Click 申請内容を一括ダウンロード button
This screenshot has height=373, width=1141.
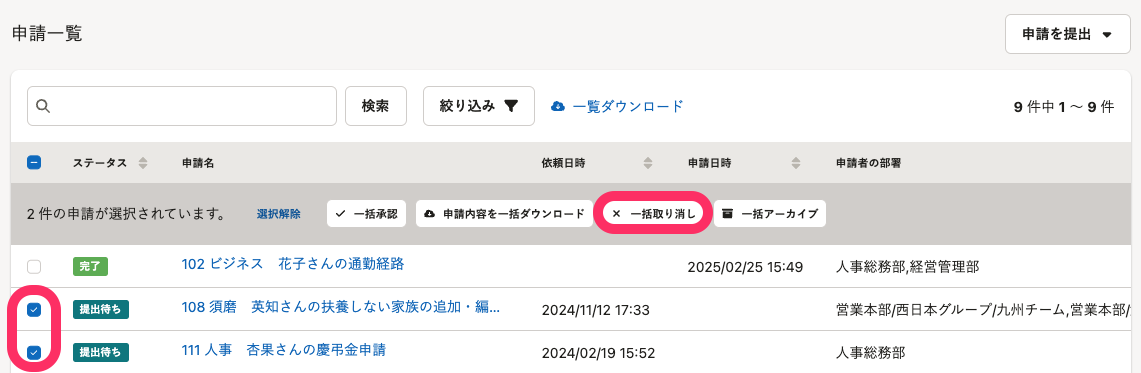point(504,214)
